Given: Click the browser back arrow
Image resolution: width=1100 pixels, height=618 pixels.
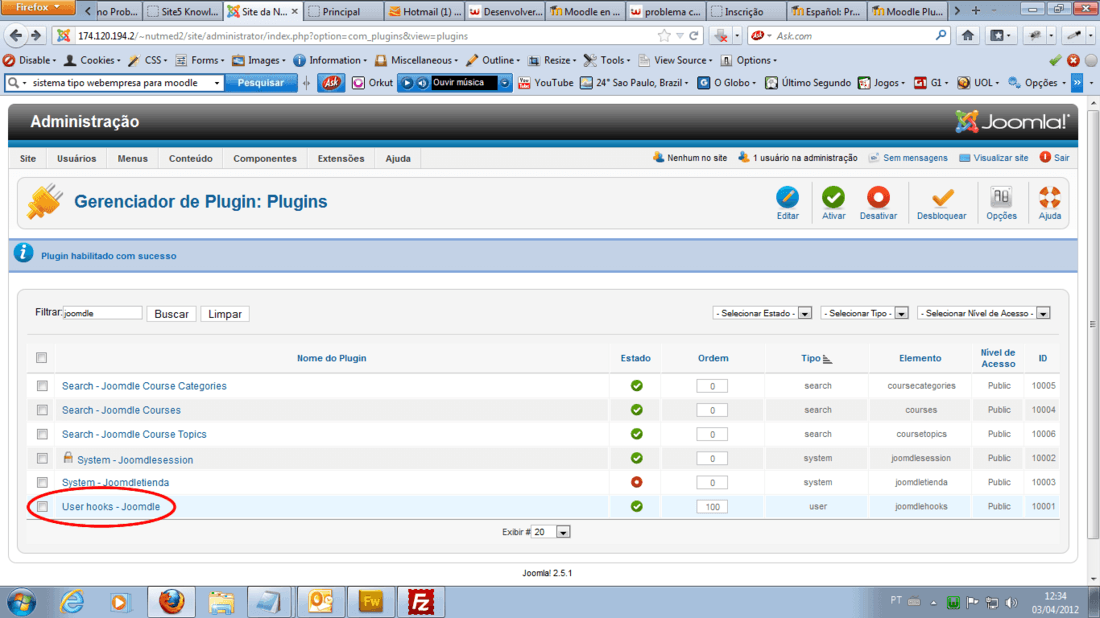Looking at the screenshot, I should pyautogui.click(x=15, y=35).
